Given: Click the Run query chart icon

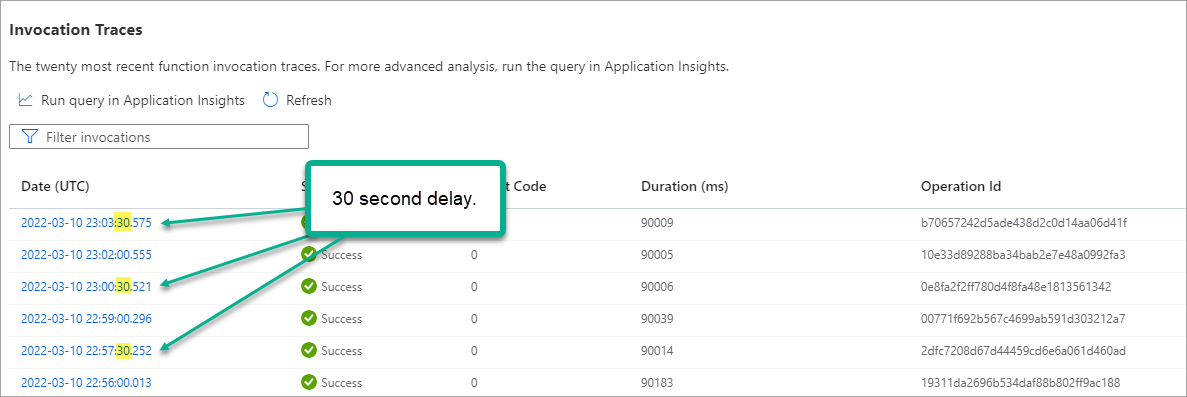Looking at the screenshot, I should coord(25,99).
